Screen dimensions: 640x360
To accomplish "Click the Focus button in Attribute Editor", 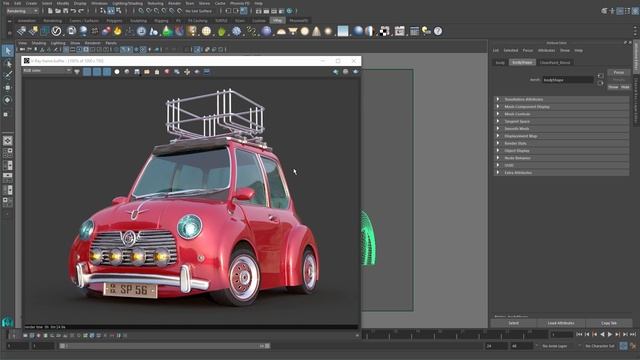I will [x=619, y=72].
